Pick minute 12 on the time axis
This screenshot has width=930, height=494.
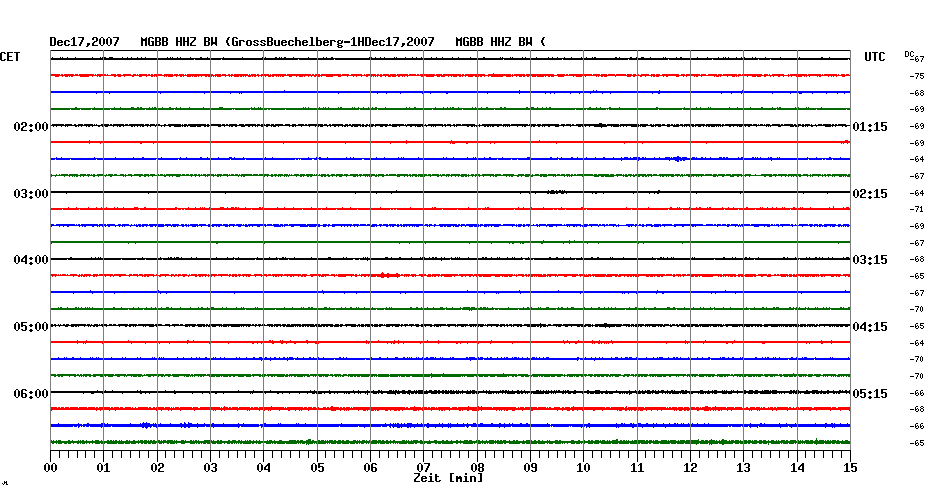click(690, 468)
